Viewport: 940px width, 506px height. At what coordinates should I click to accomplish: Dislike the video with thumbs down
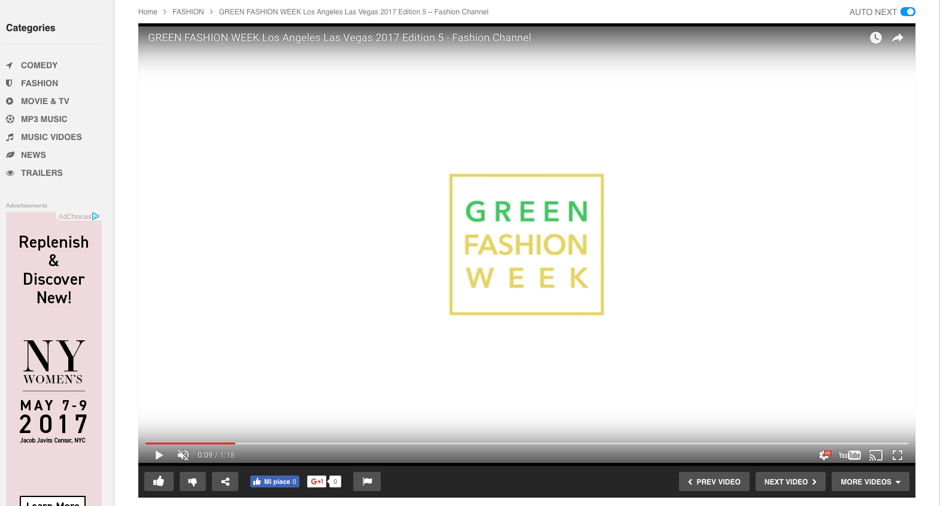192,481
